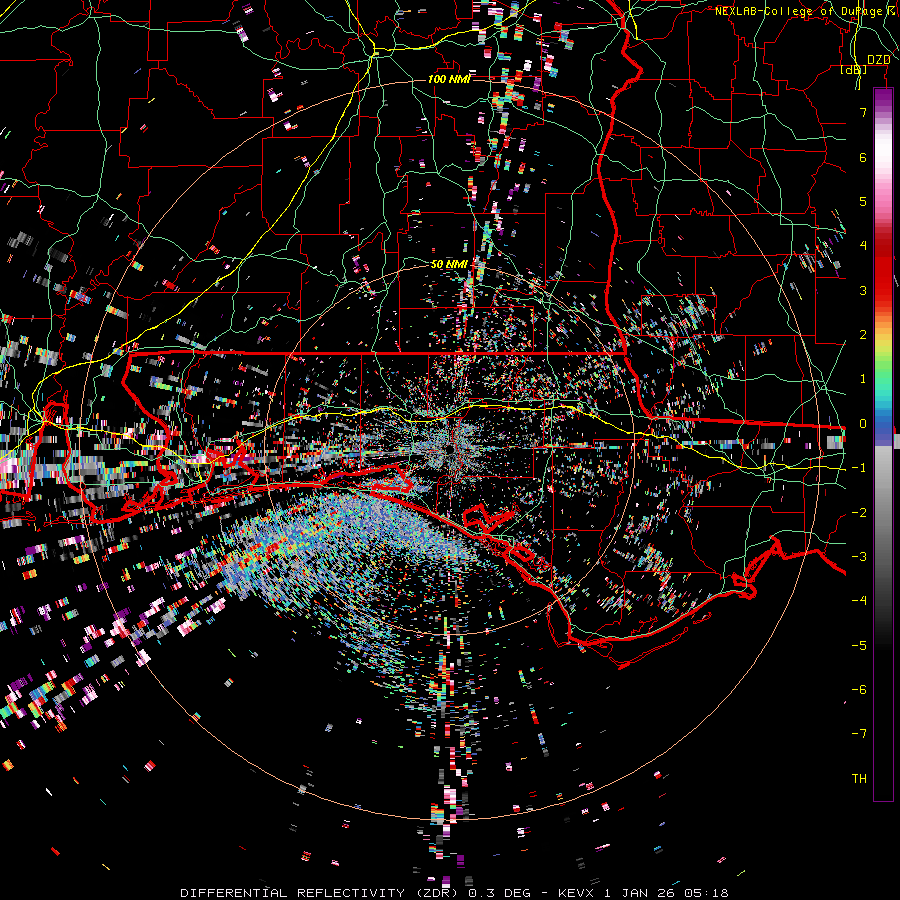This screenshot has height=900, width=900.
Task: Click the 2 value on the color scale
Action: (x=863, y=335)
